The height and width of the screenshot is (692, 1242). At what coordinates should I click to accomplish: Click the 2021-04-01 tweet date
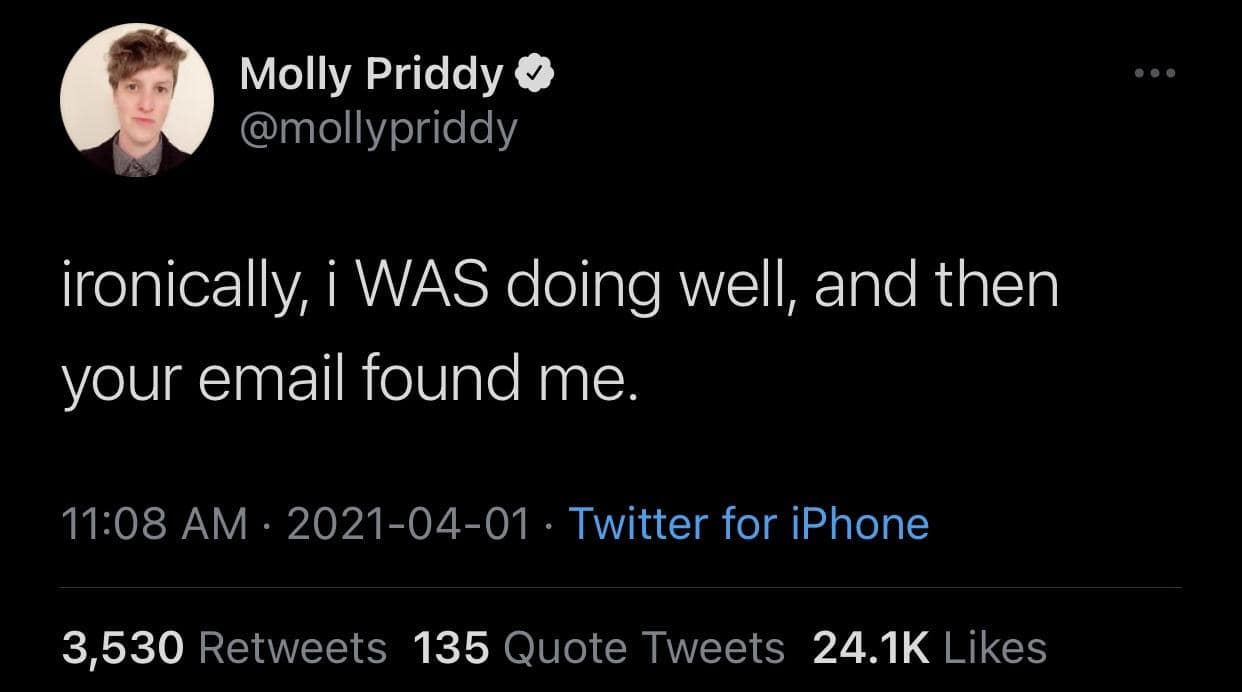[x=409, y=524]
